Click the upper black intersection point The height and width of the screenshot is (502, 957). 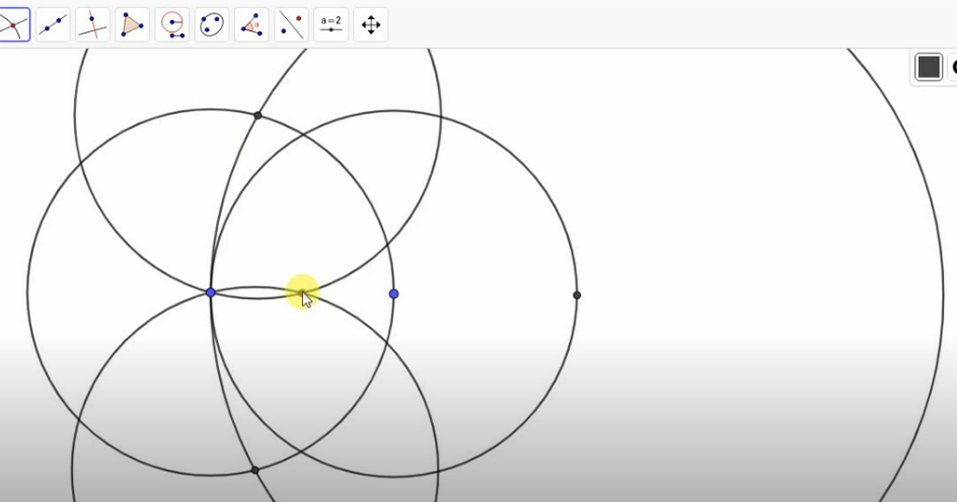click(258, 115)
